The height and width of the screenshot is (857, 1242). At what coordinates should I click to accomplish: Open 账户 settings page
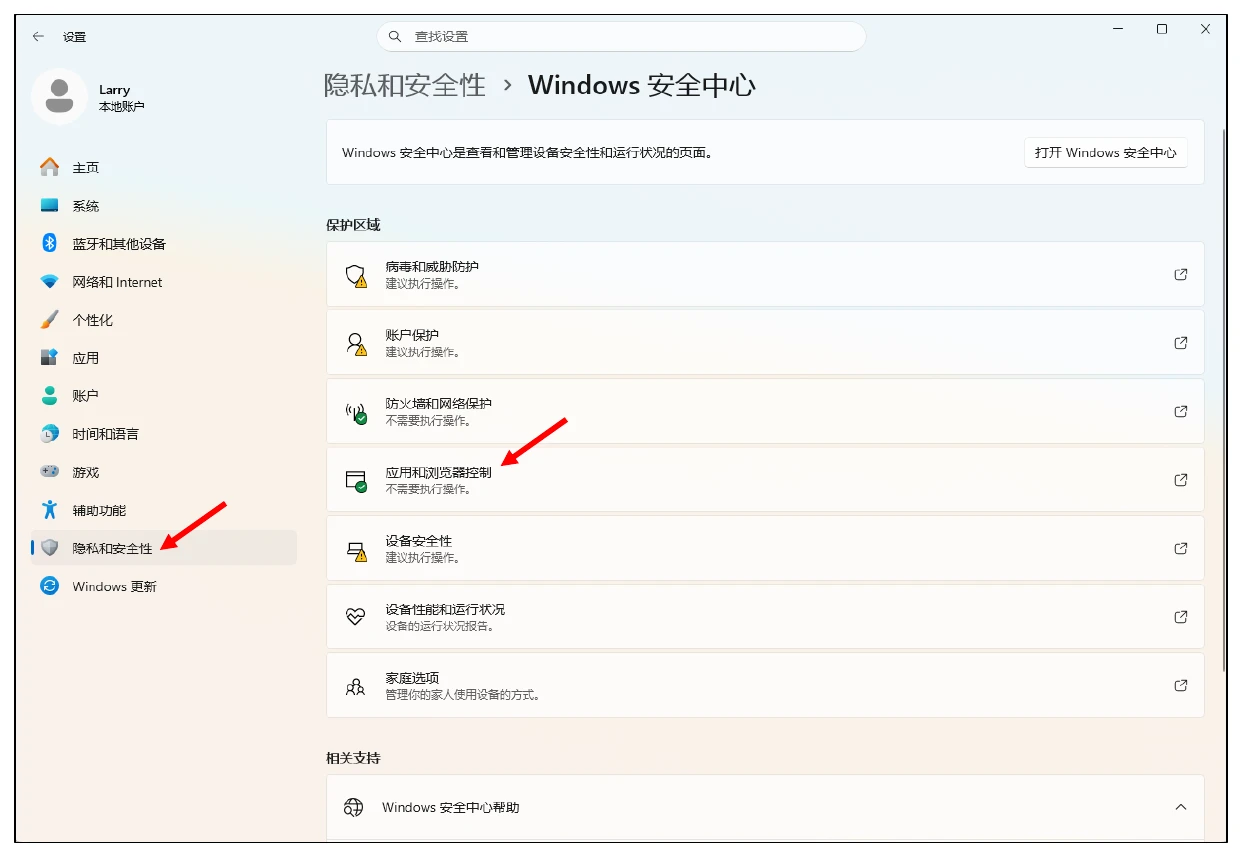tap(164, 396)
